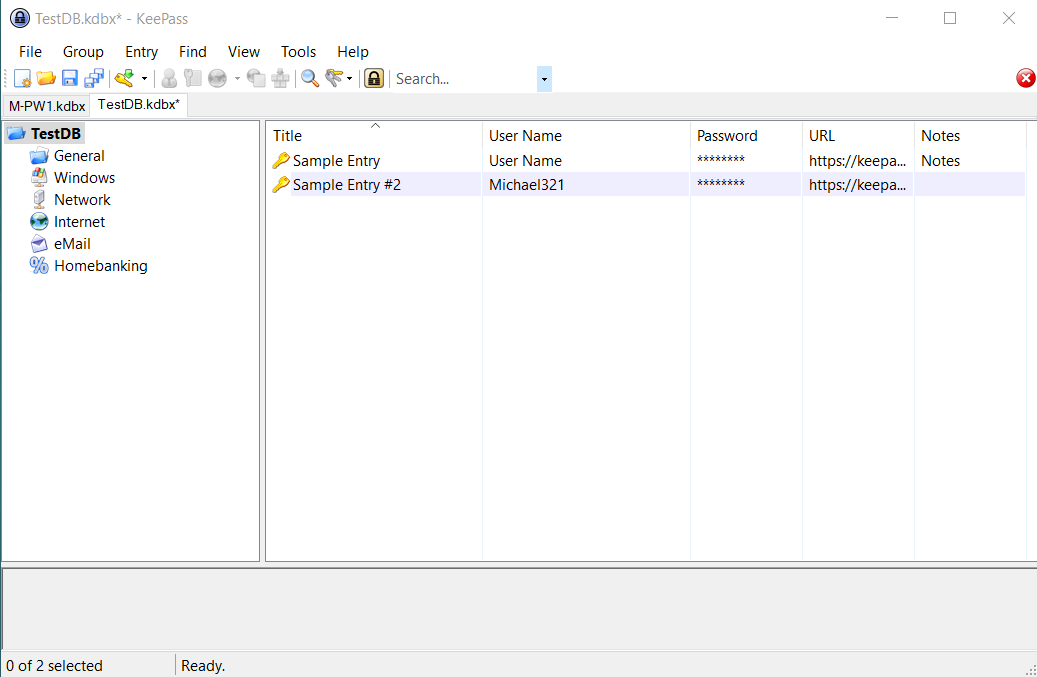Click the Add Entry key icon

point(124,79)
